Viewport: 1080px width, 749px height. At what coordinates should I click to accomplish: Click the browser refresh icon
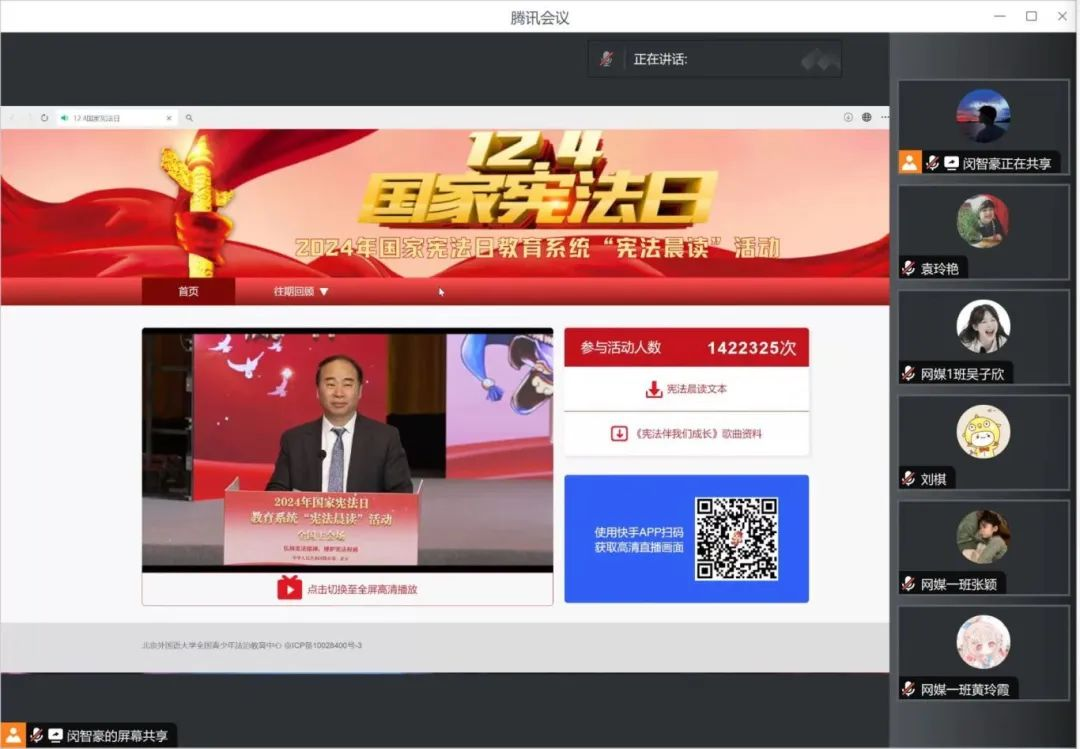point(44,118)
